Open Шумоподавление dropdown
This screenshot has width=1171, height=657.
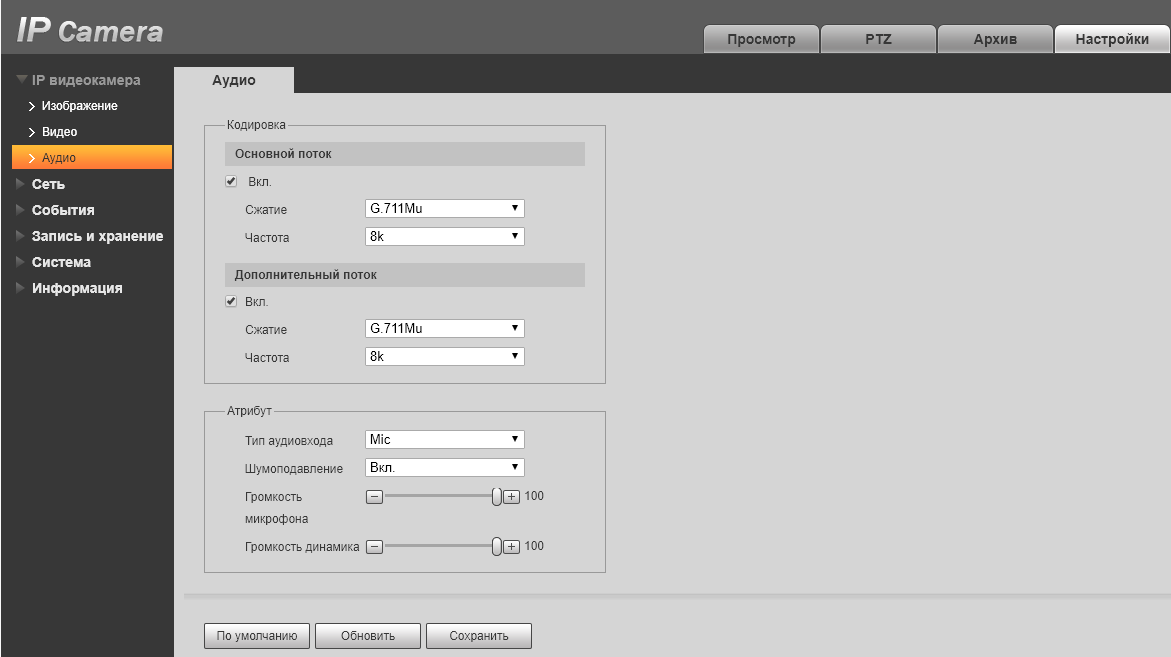[x=444, y=467]
